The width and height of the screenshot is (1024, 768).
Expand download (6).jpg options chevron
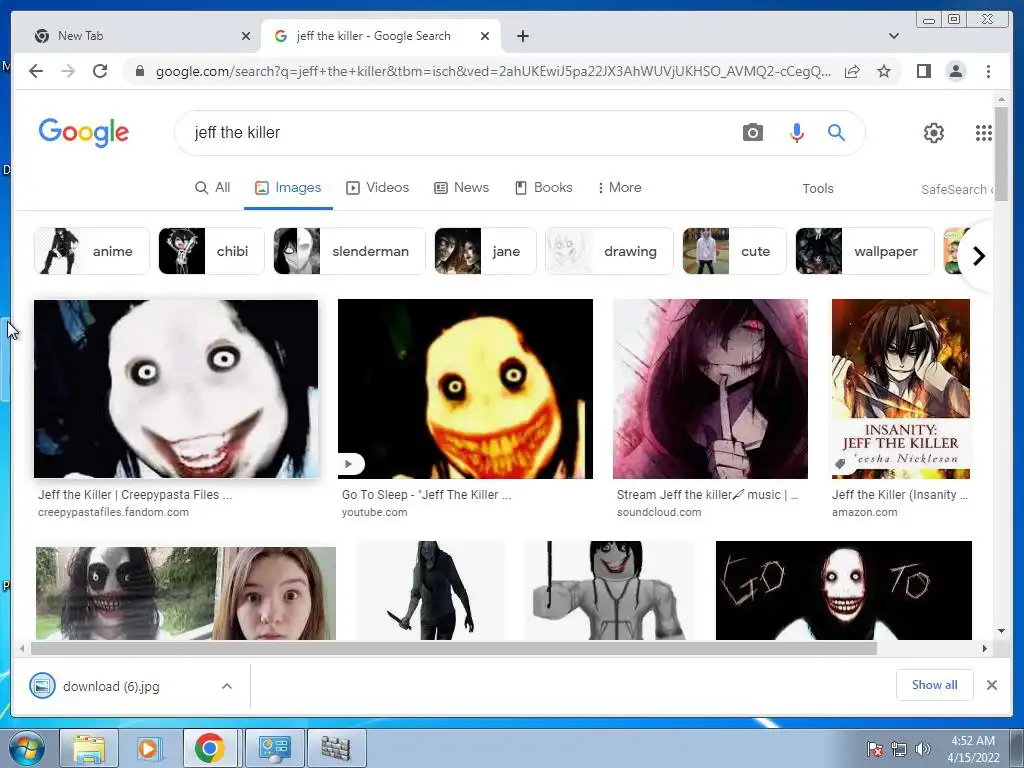[227, 686]
